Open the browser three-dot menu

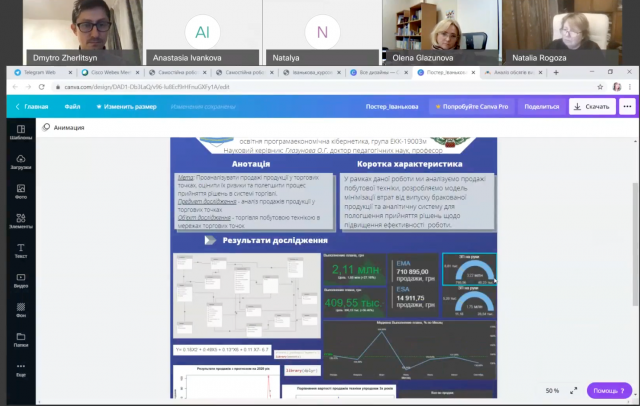(x=630, y=87)
